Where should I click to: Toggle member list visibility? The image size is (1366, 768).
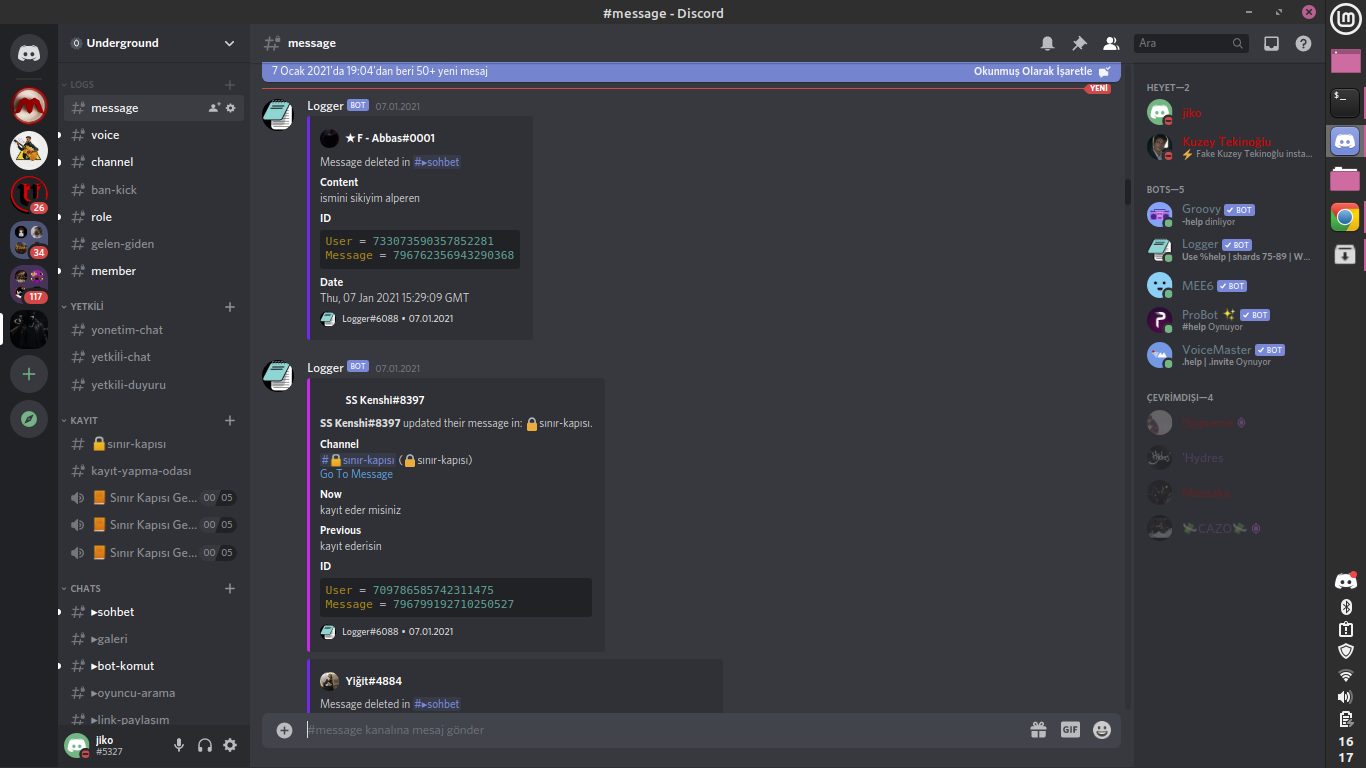click(x=1111, y=43)
